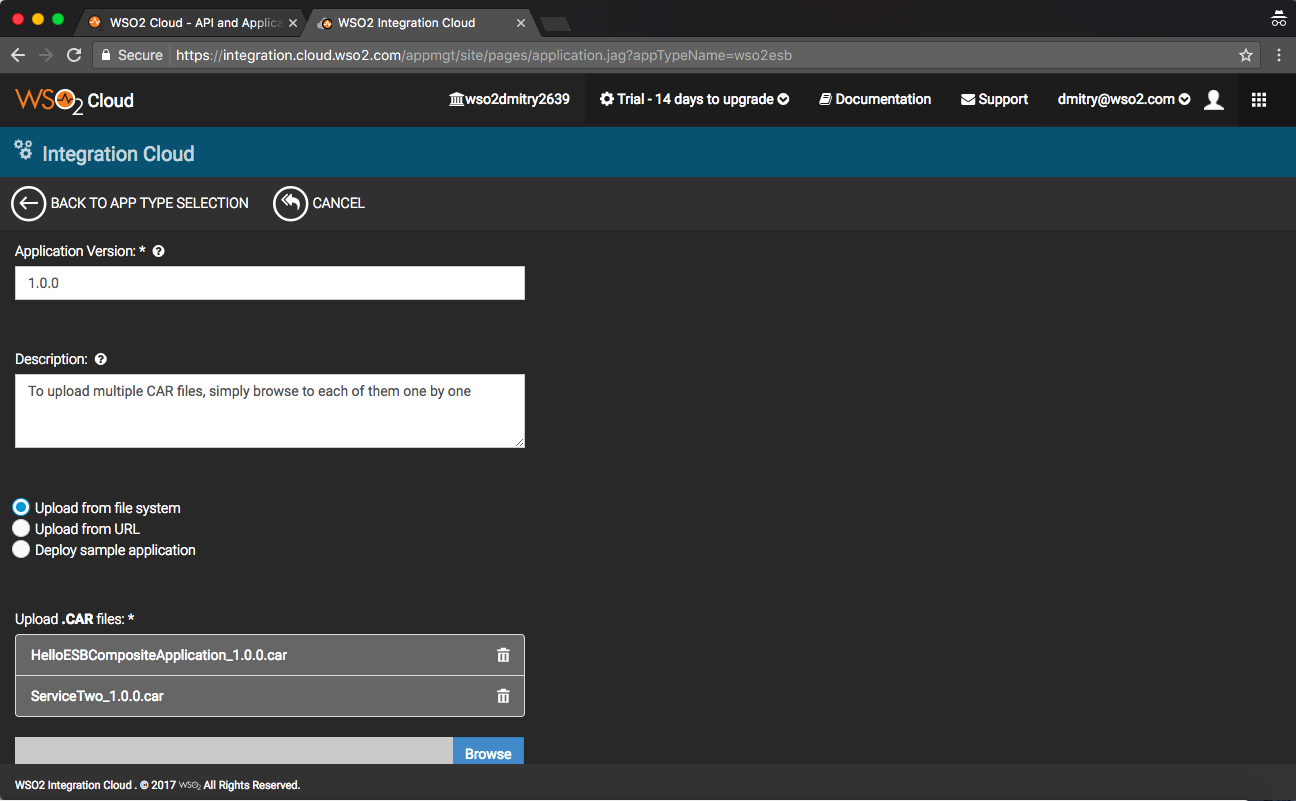1296x801 pixels.
Task: Select Upload from URL radio button
Action: tap(21, 529)
